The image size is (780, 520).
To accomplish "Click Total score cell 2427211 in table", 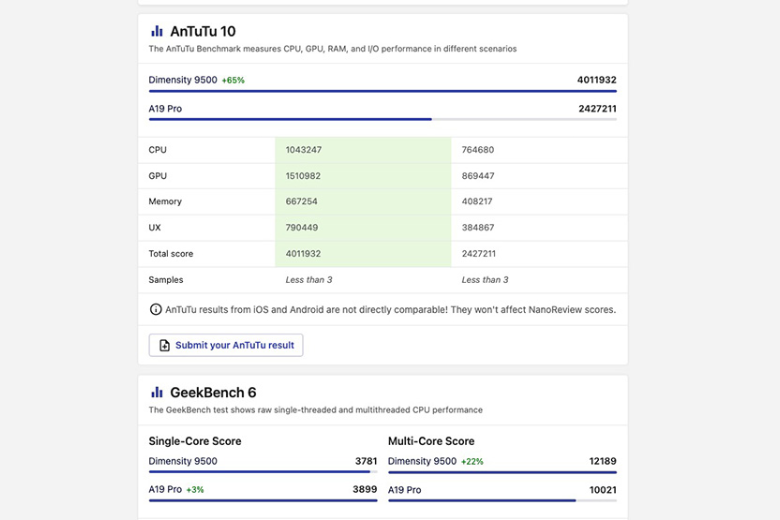I will [x=479, y=254].
